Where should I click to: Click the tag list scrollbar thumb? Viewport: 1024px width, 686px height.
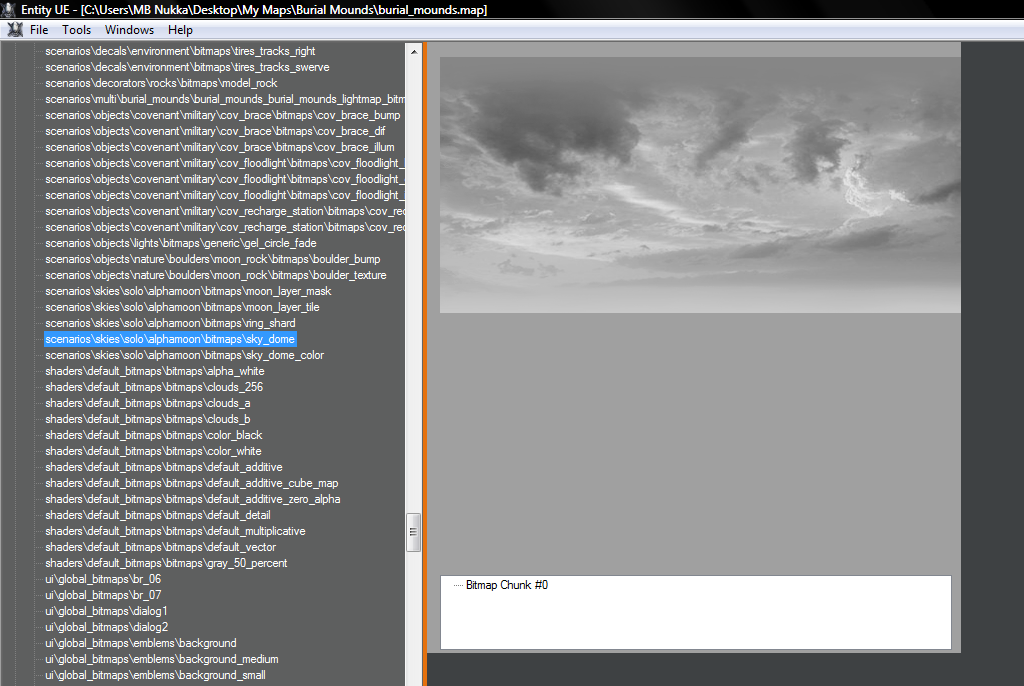tap(413, 532)
